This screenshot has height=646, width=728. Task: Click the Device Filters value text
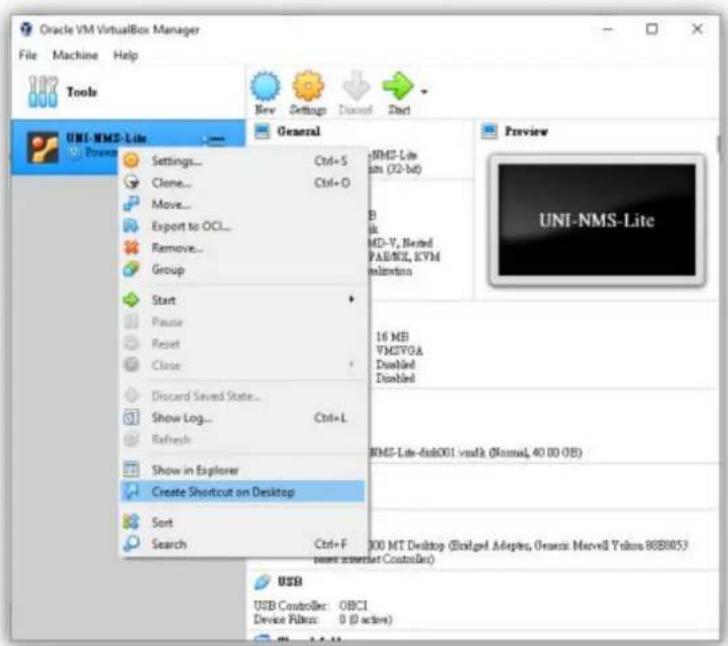click(x=366, y=620)
